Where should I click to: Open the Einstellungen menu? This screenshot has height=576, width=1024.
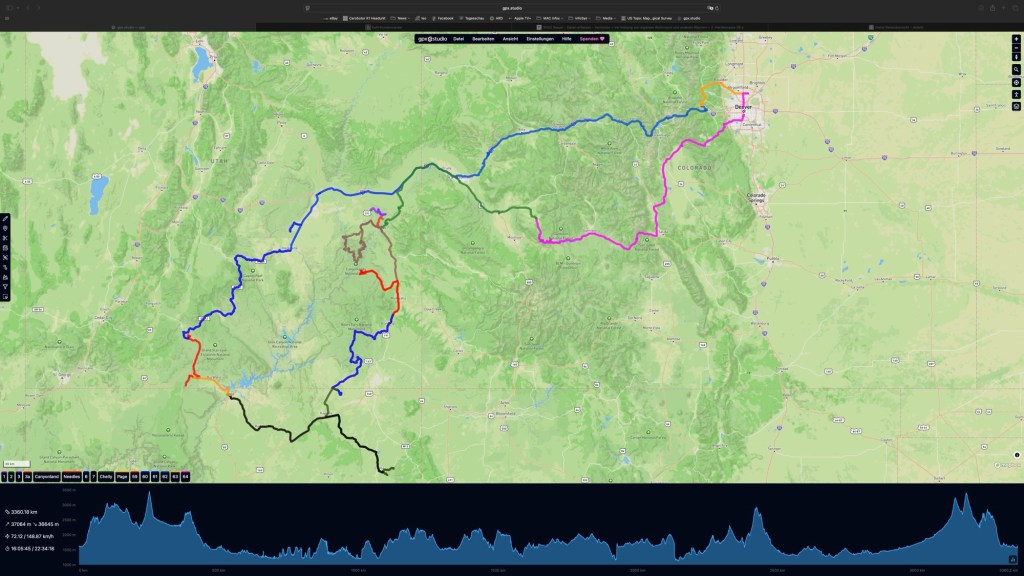542,38
